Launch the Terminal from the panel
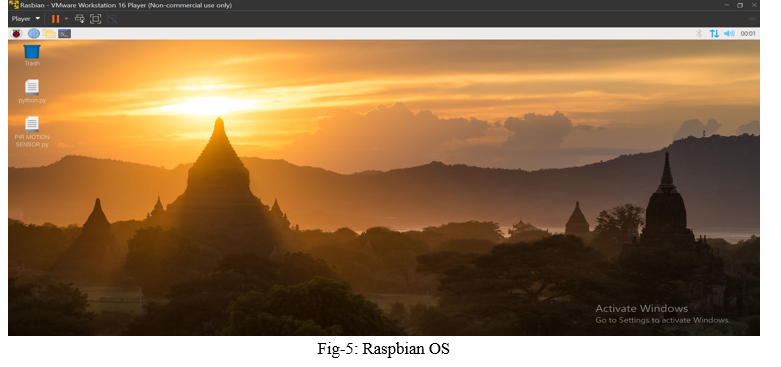781x367 pixels. [x=64, y=34]
